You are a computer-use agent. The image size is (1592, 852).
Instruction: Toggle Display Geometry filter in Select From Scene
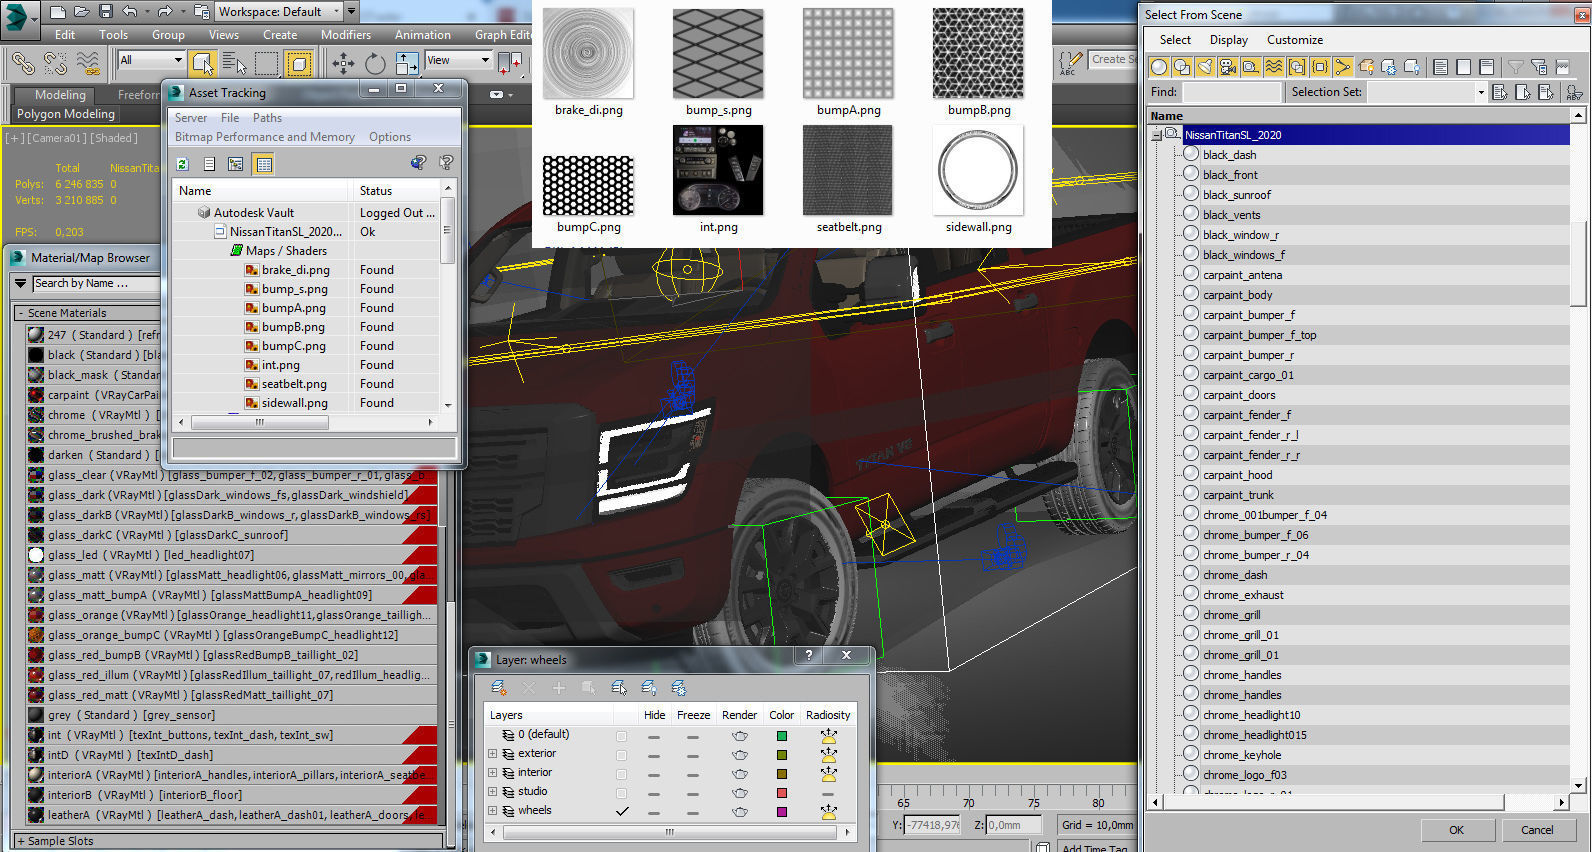pyautogui.click(x=1159, y=67)
